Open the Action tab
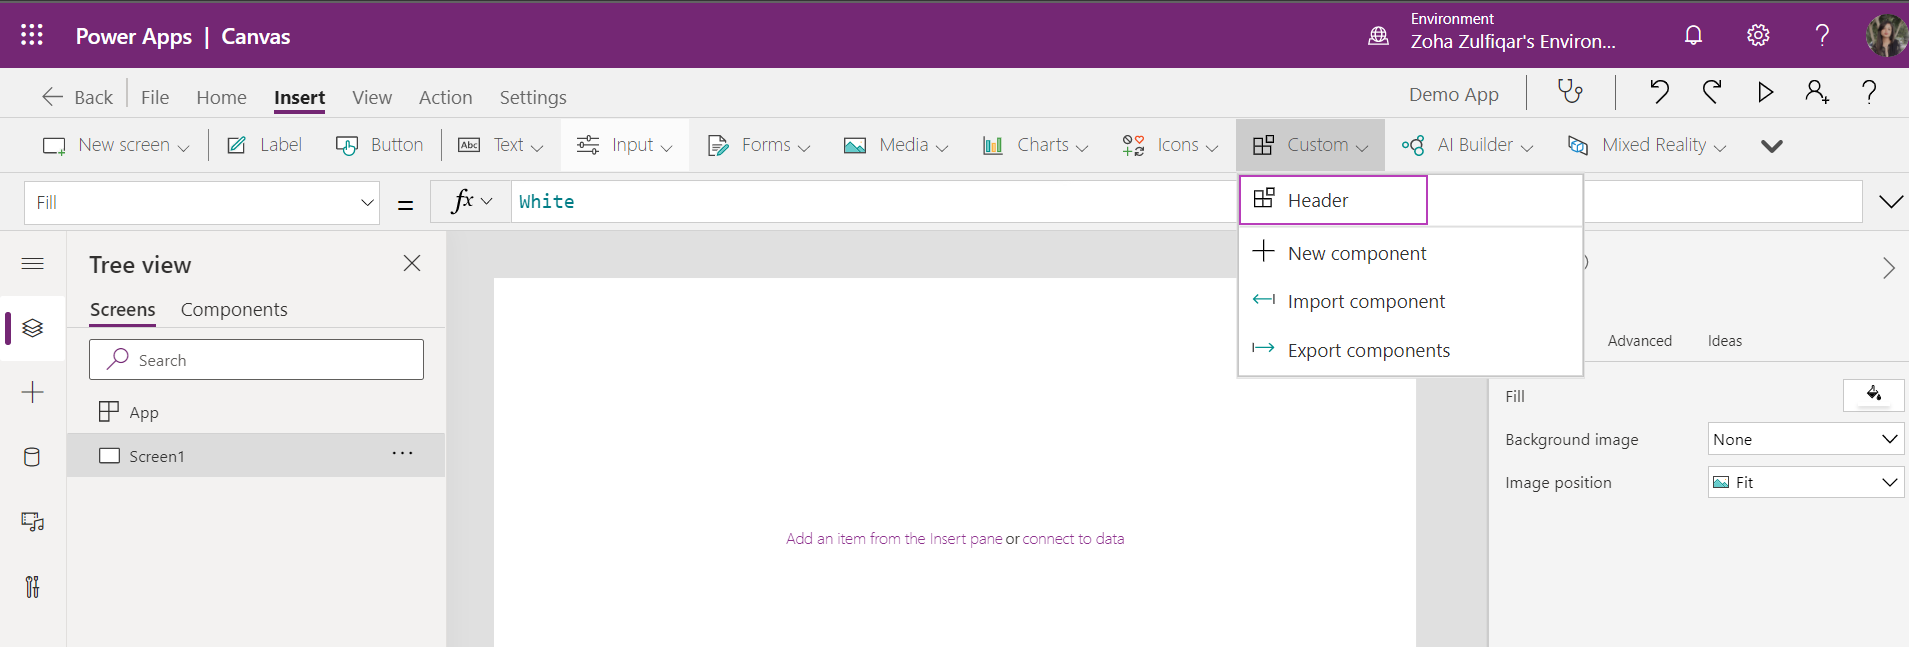The width and height of the screenshot is (1909, 647). pyautogui.click(x=445, y=97)
